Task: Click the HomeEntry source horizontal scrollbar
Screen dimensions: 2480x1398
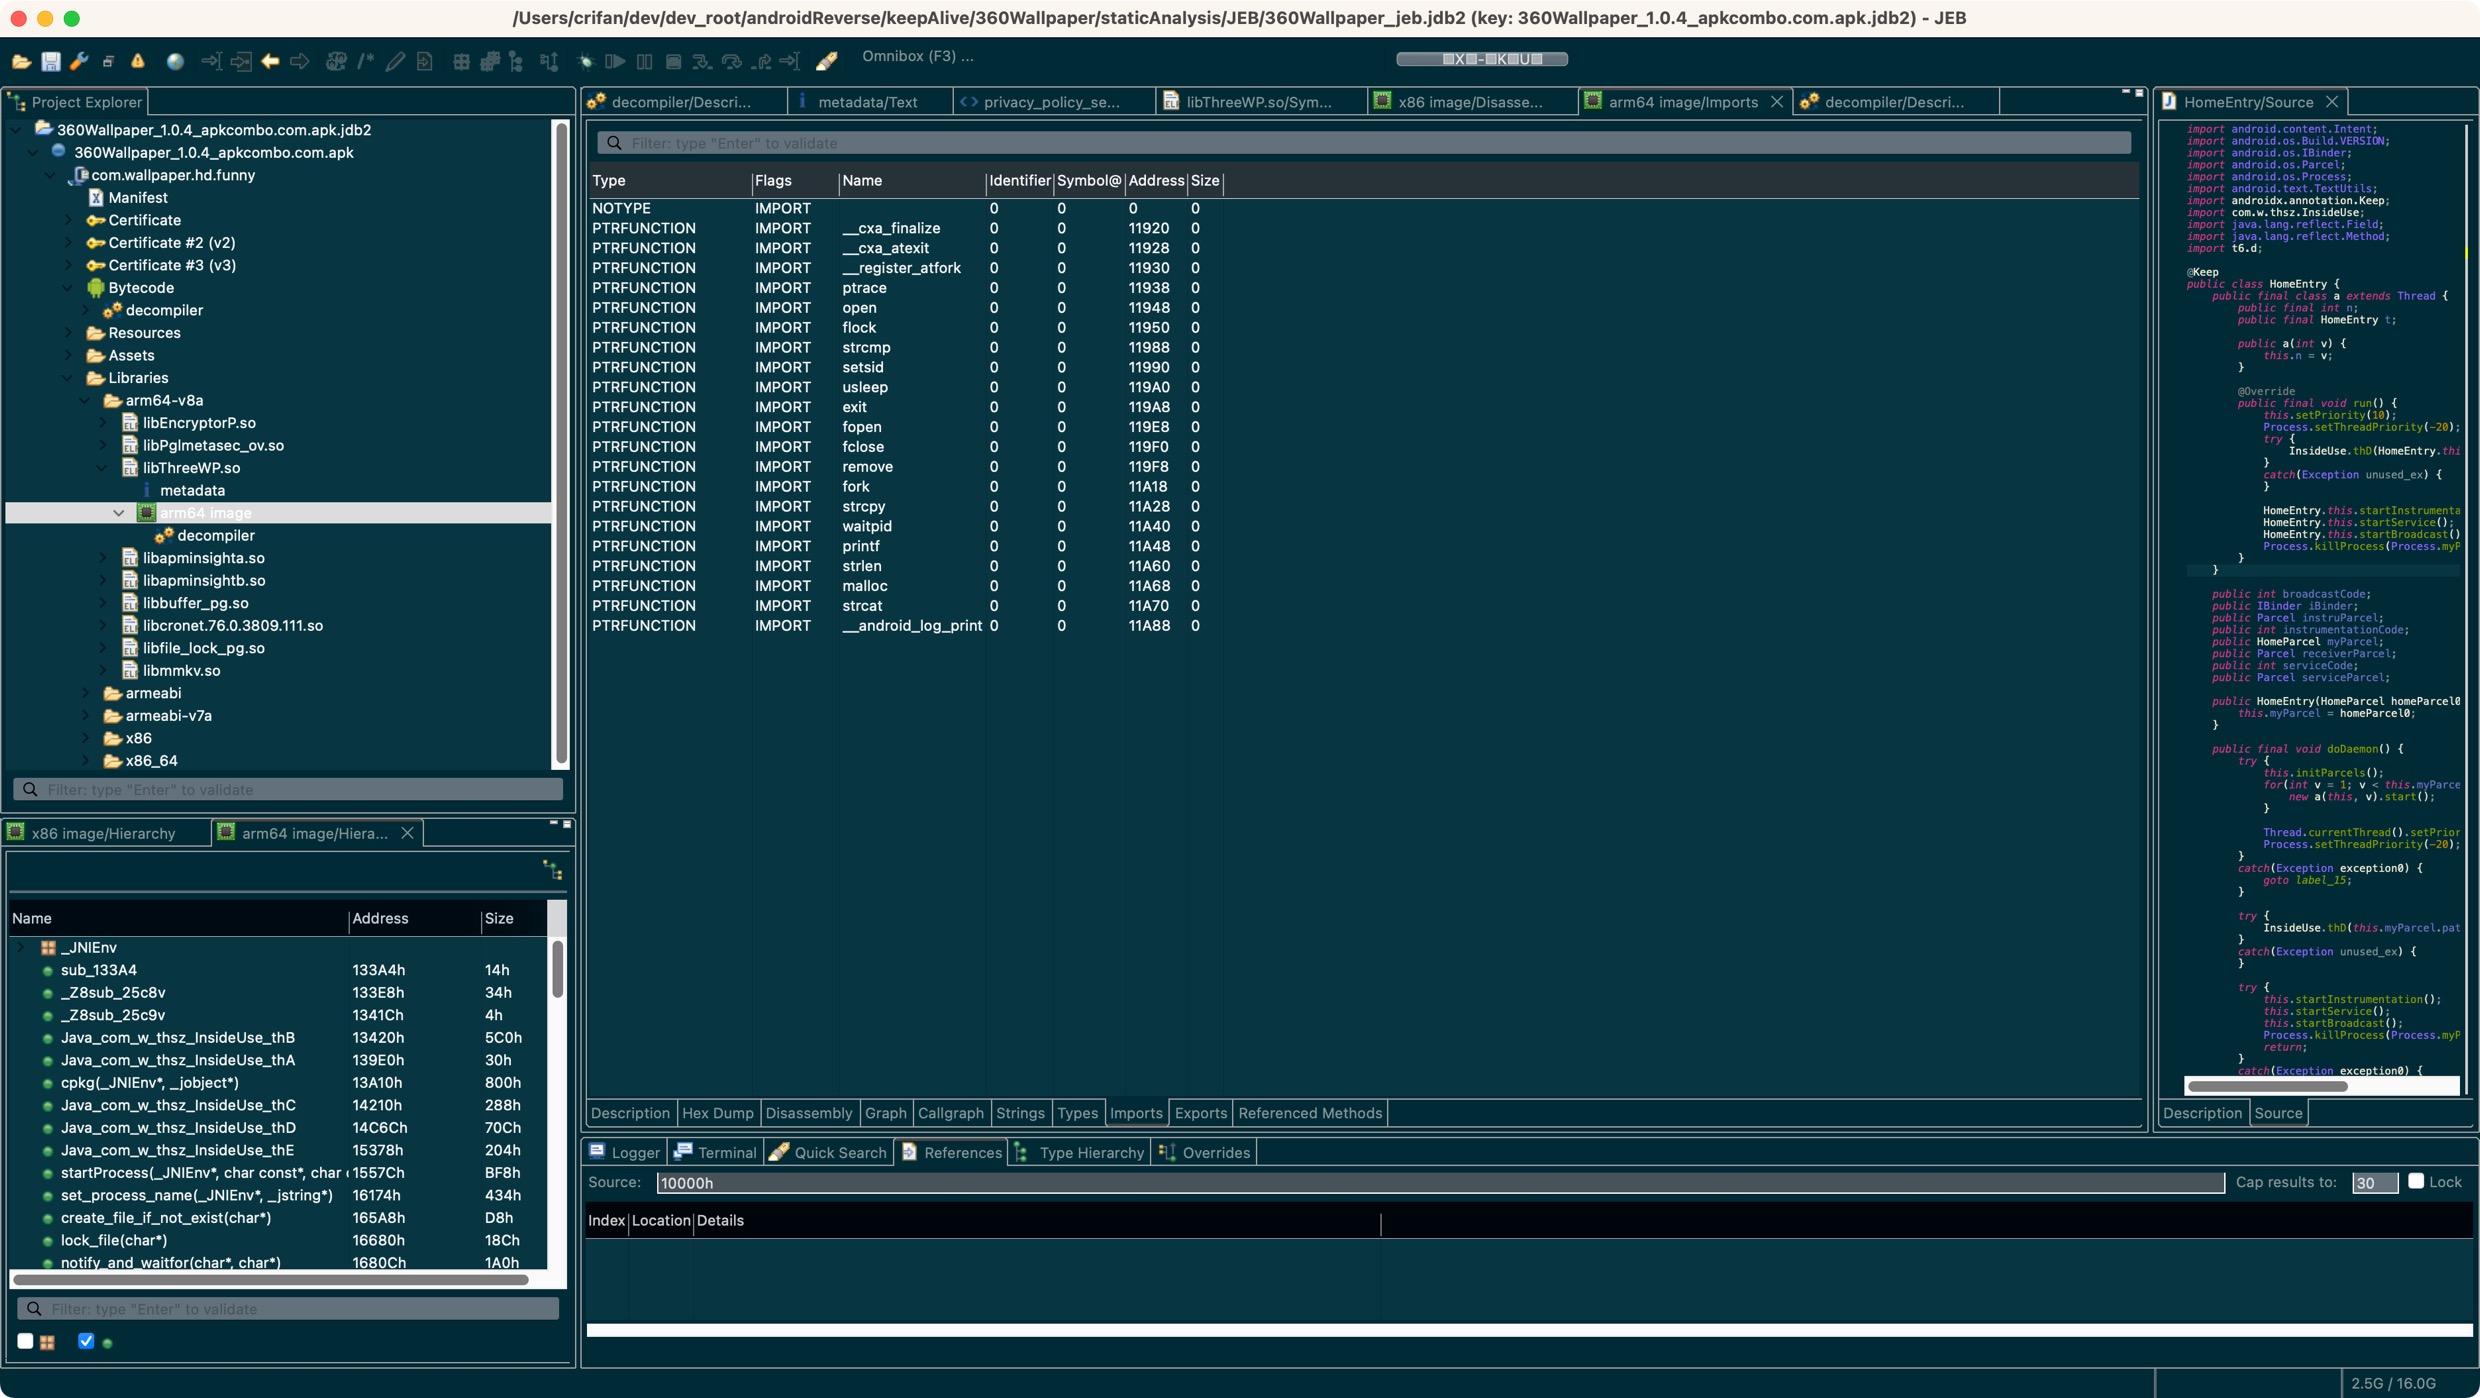Action: point(2266,1086)
